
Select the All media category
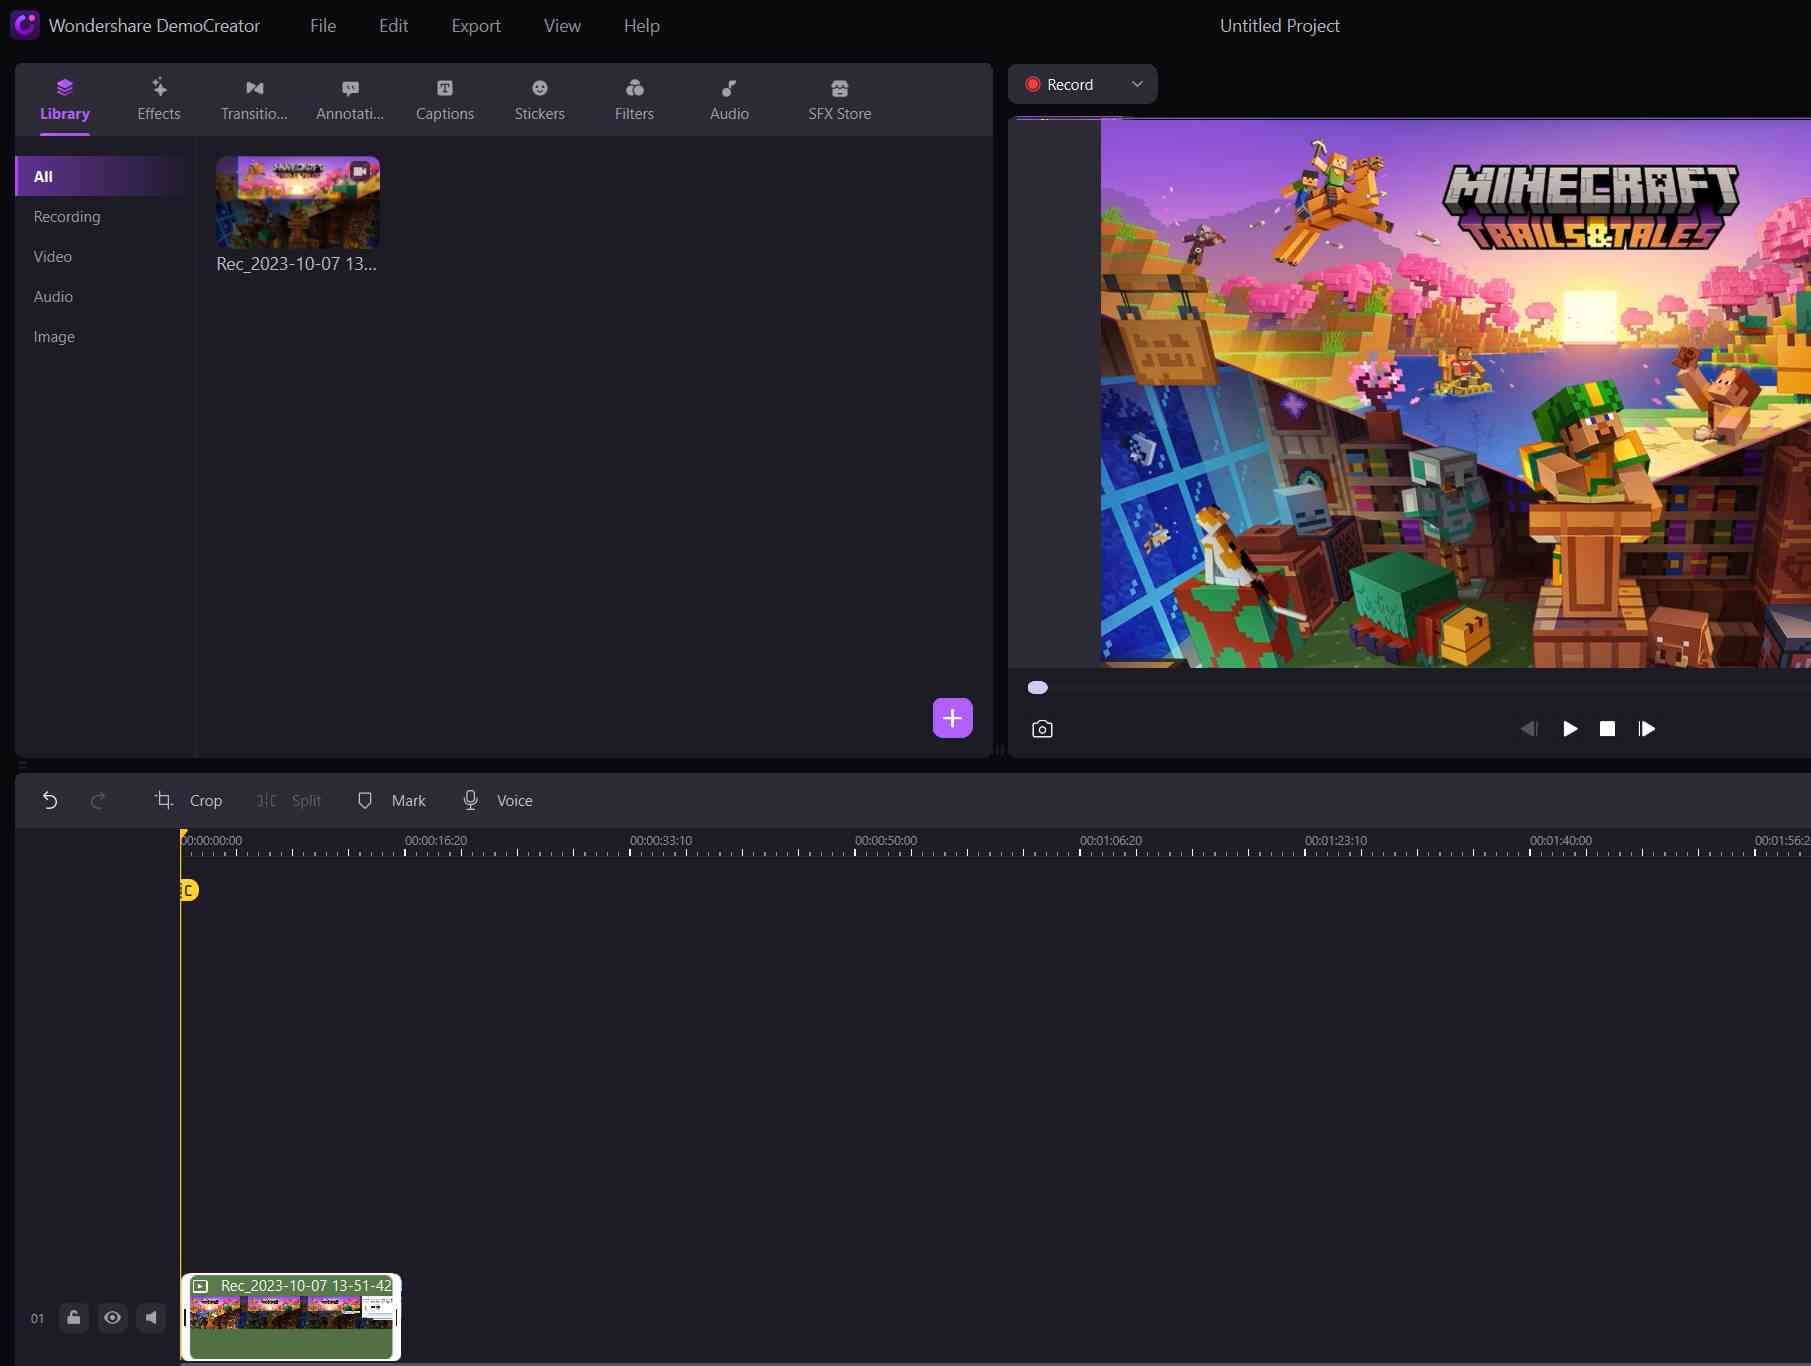click(x=100, y=176)
